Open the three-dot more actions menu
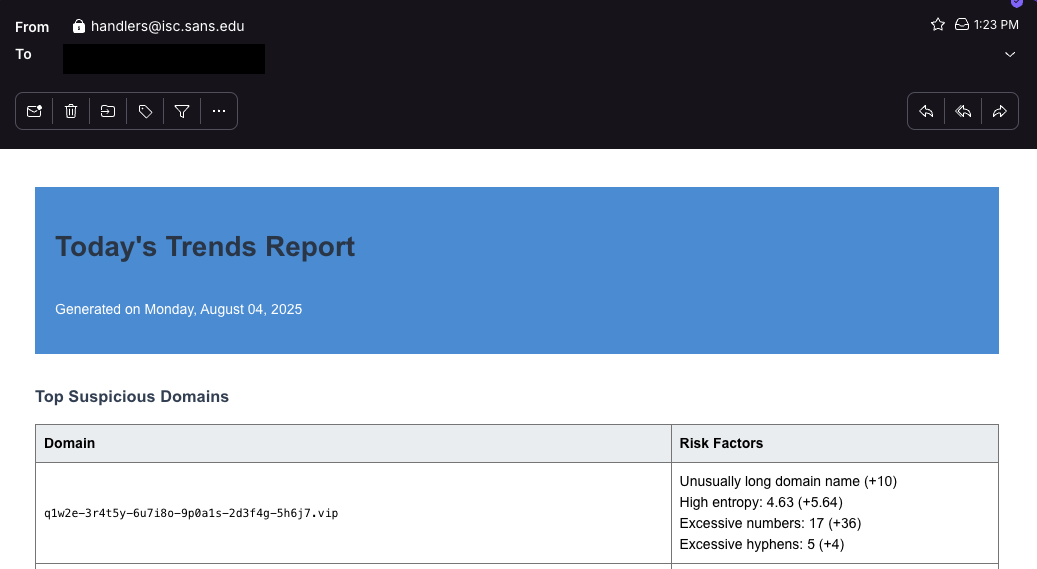 pos(219,112)
